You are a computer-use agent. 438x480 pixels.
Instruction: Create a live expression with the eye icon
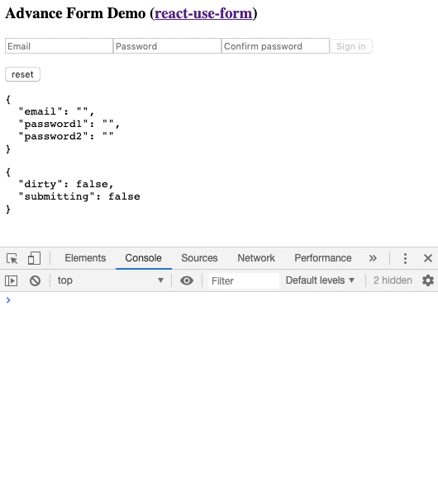tap(187, 281)
